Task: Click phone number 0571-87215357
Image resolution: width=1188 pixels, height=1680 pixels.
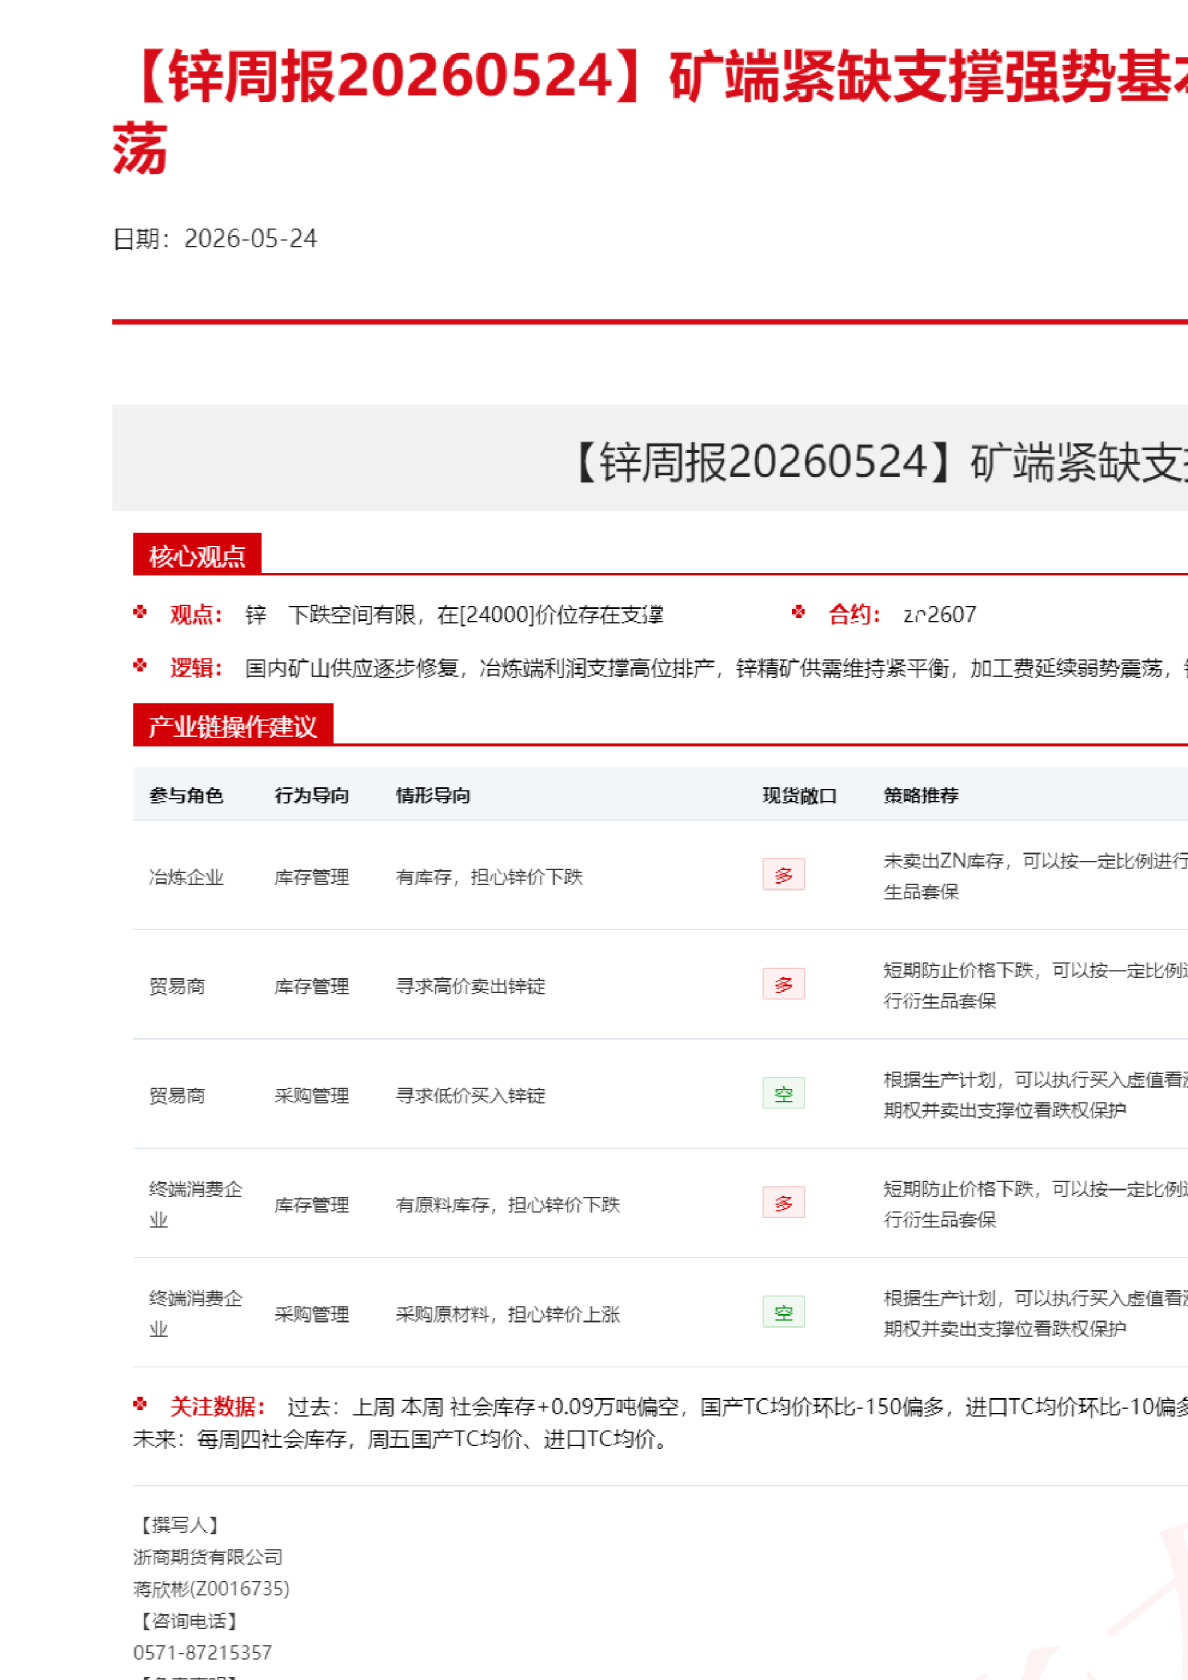Action: coord(202,1653)
